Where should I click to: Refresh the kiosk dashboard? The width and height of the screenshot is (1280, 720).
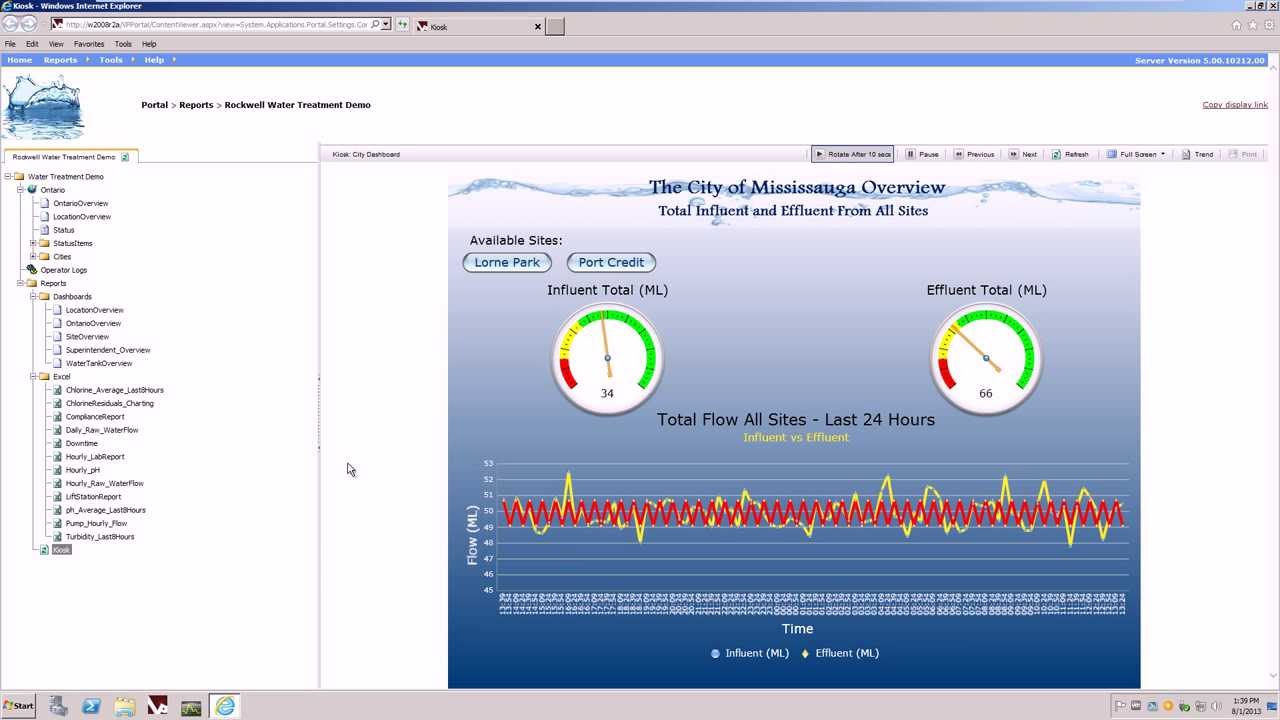click(1070, 154)
